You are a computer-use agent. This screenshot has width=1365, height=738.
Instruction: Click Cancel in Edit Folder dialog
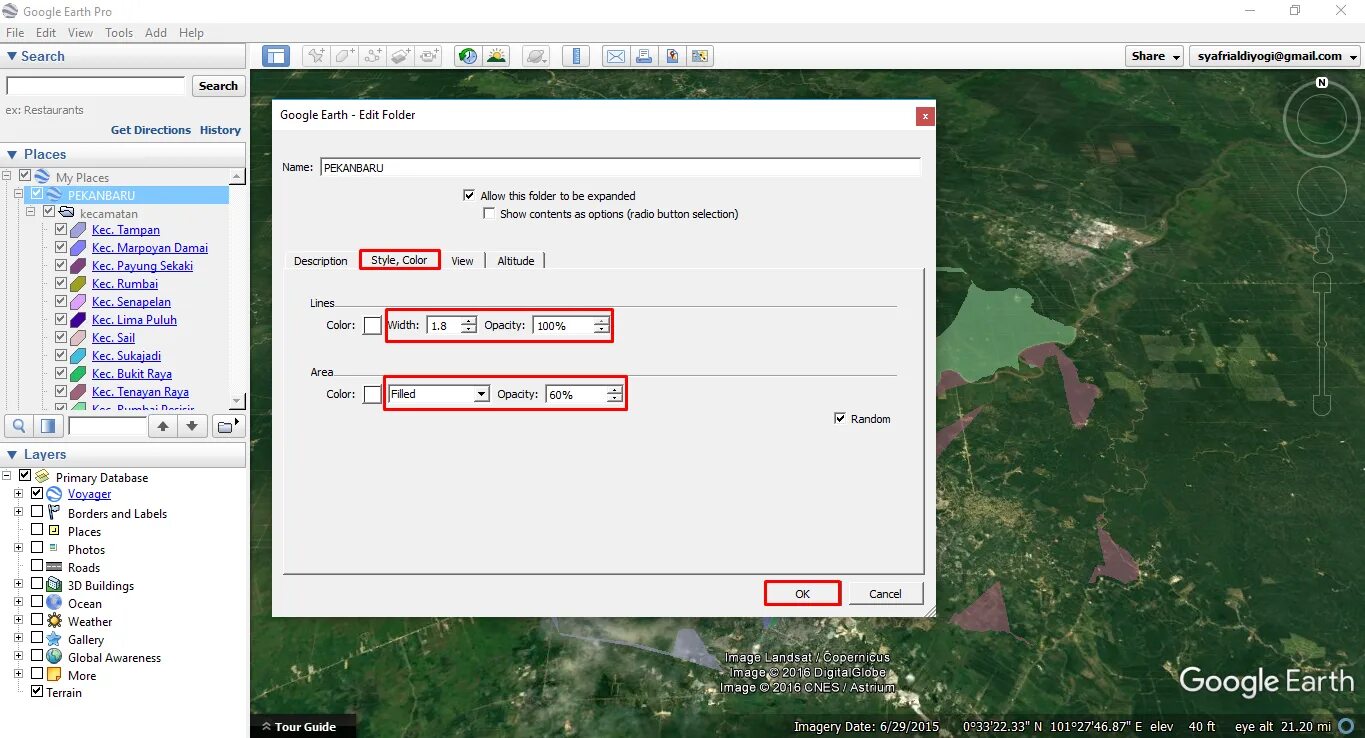(885, 594)
